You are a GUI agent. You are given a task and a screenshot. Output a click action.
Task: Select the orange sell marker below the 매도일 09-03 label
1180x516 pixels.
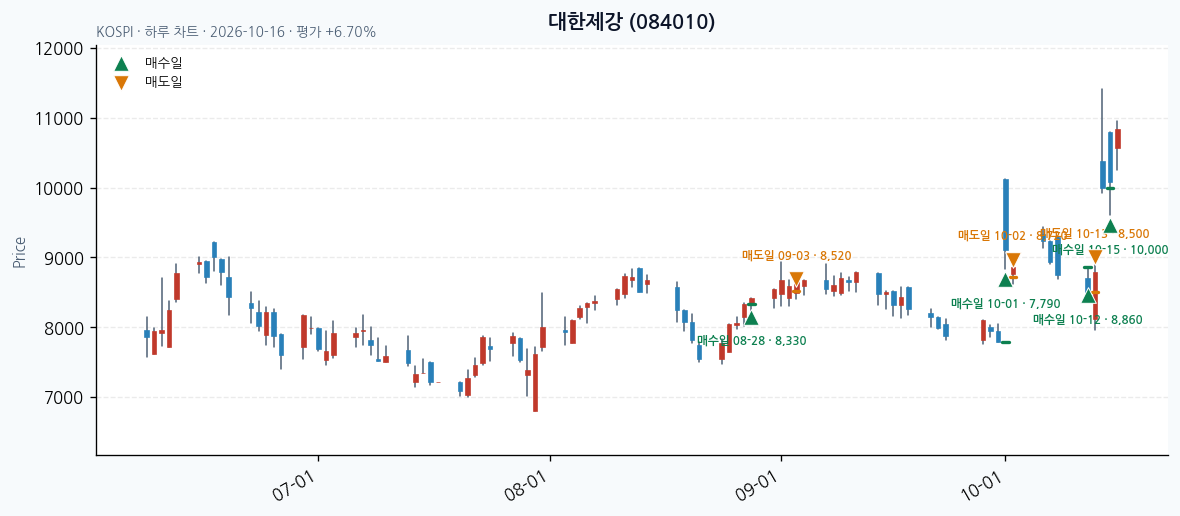tap(796, 279)
